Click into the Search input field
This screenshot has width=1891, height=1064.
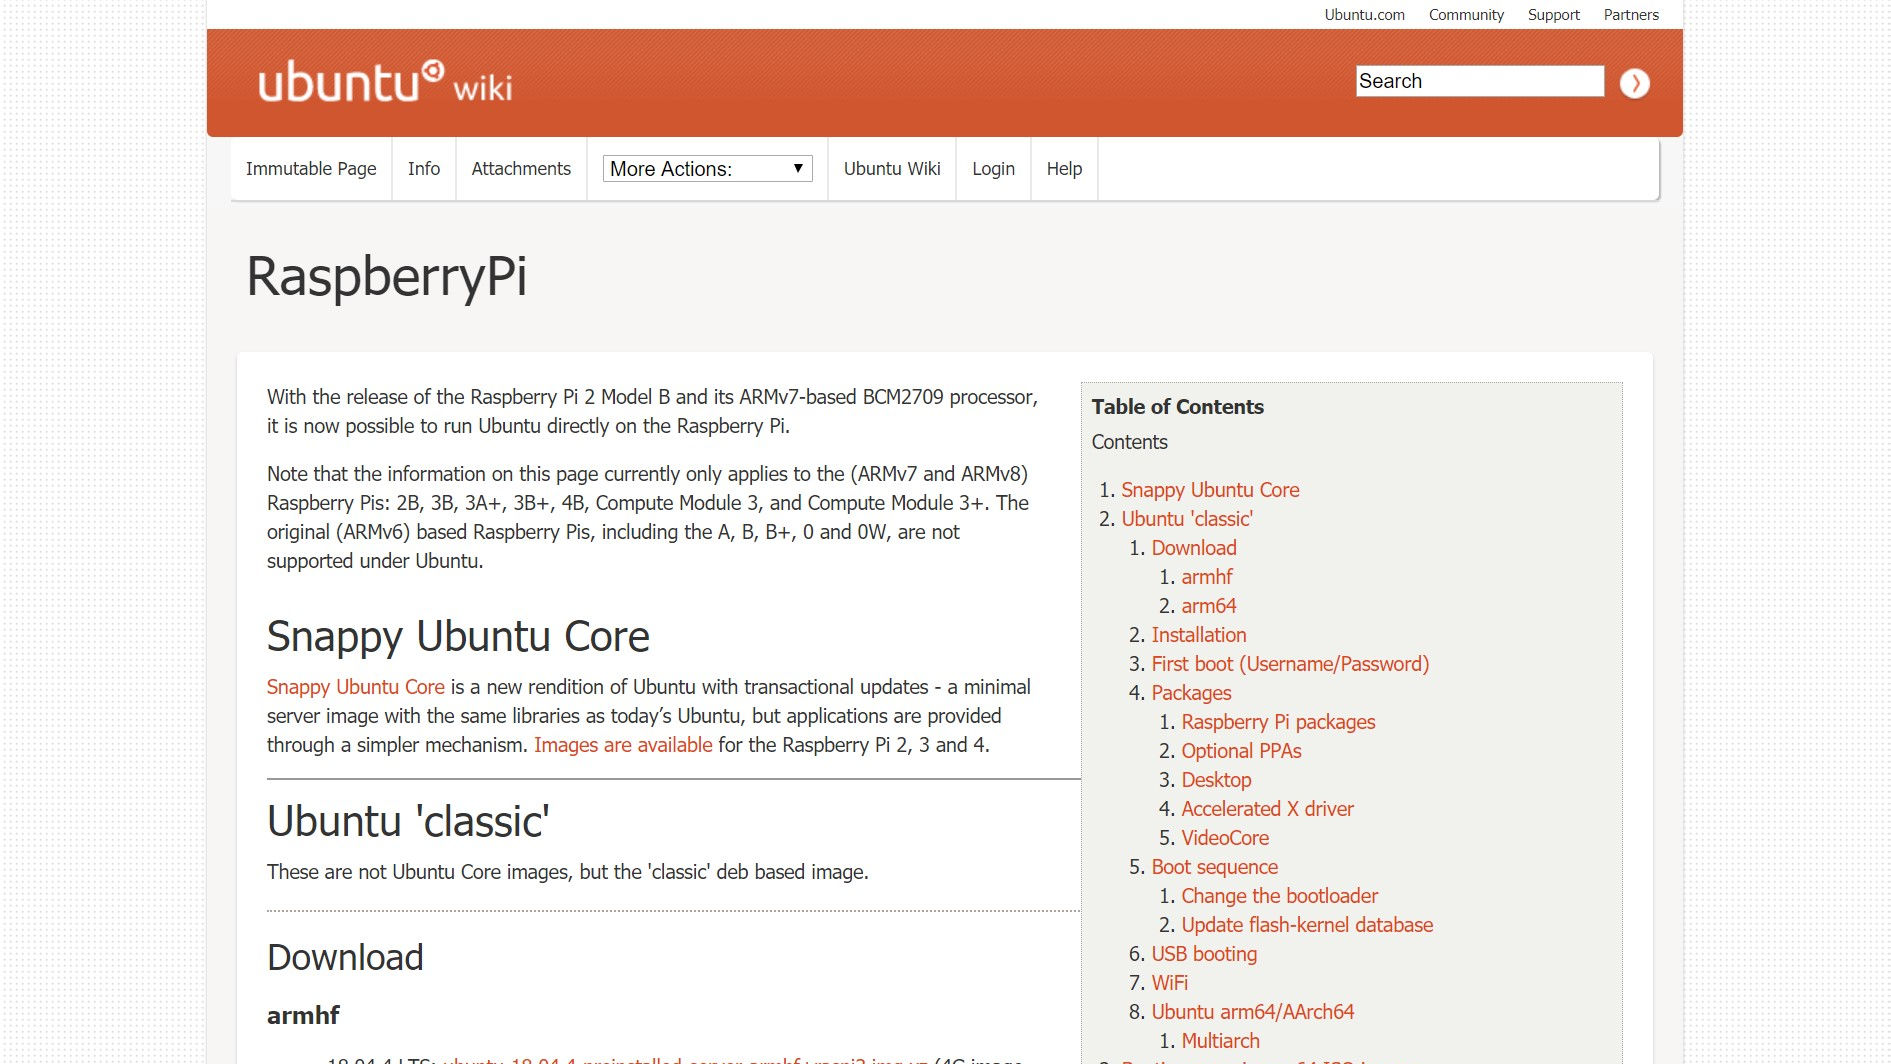point(1479,81)
